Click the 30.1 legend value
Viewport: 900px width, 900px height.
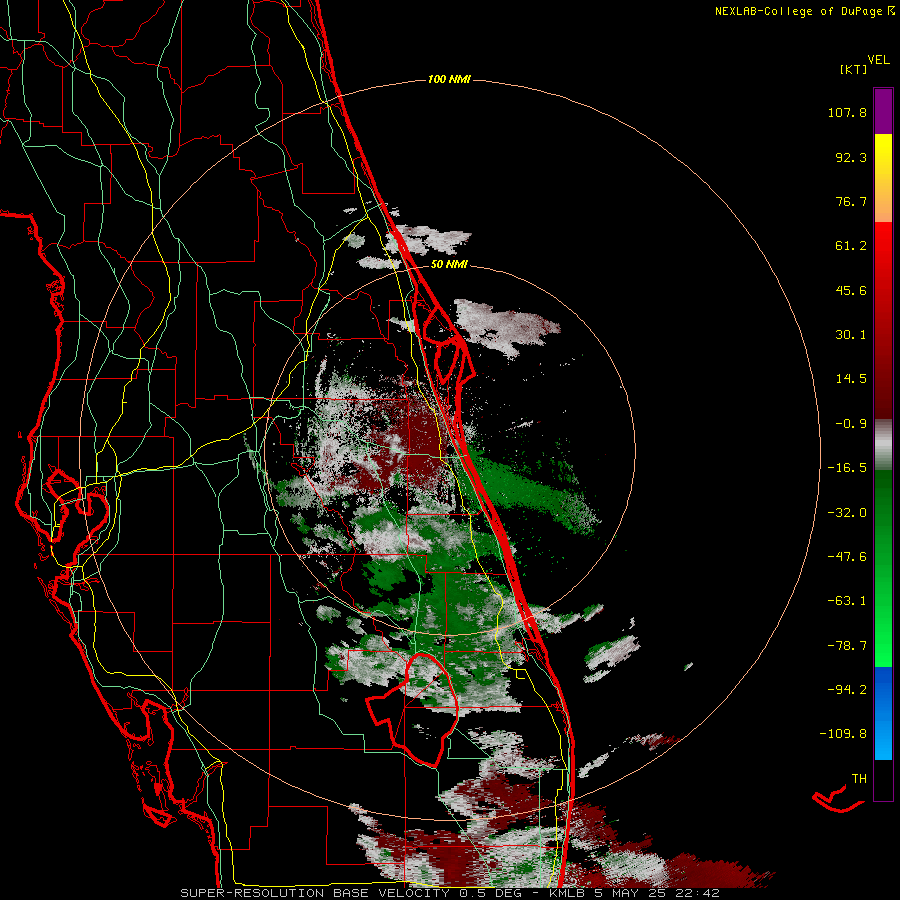coord(851,335)
